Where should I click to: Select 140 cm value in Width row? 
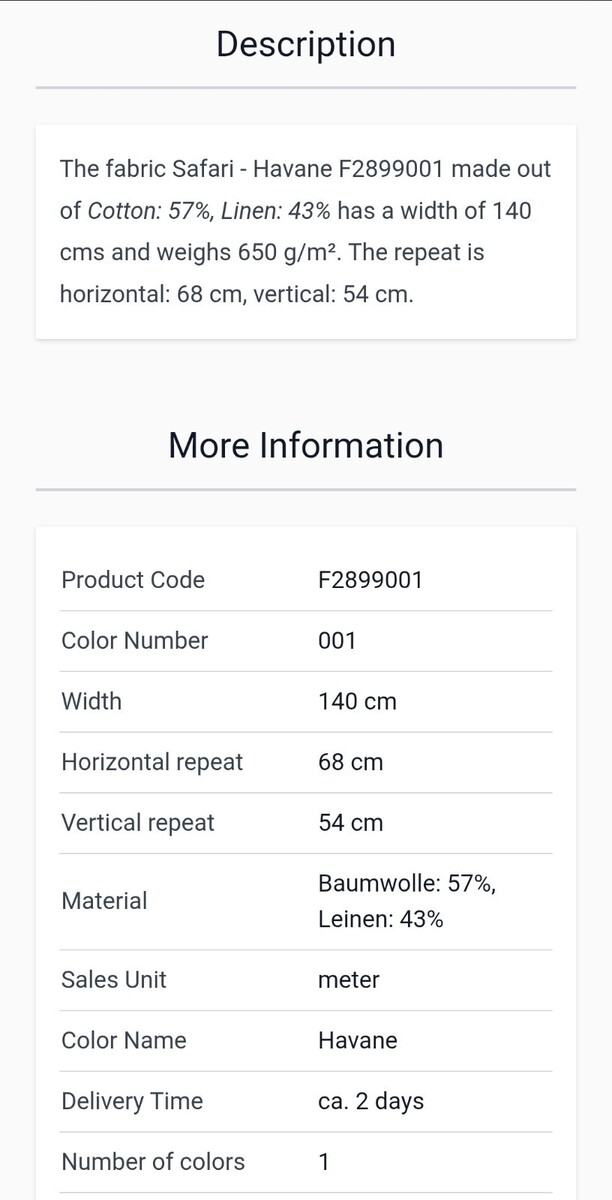coord(357,702)
